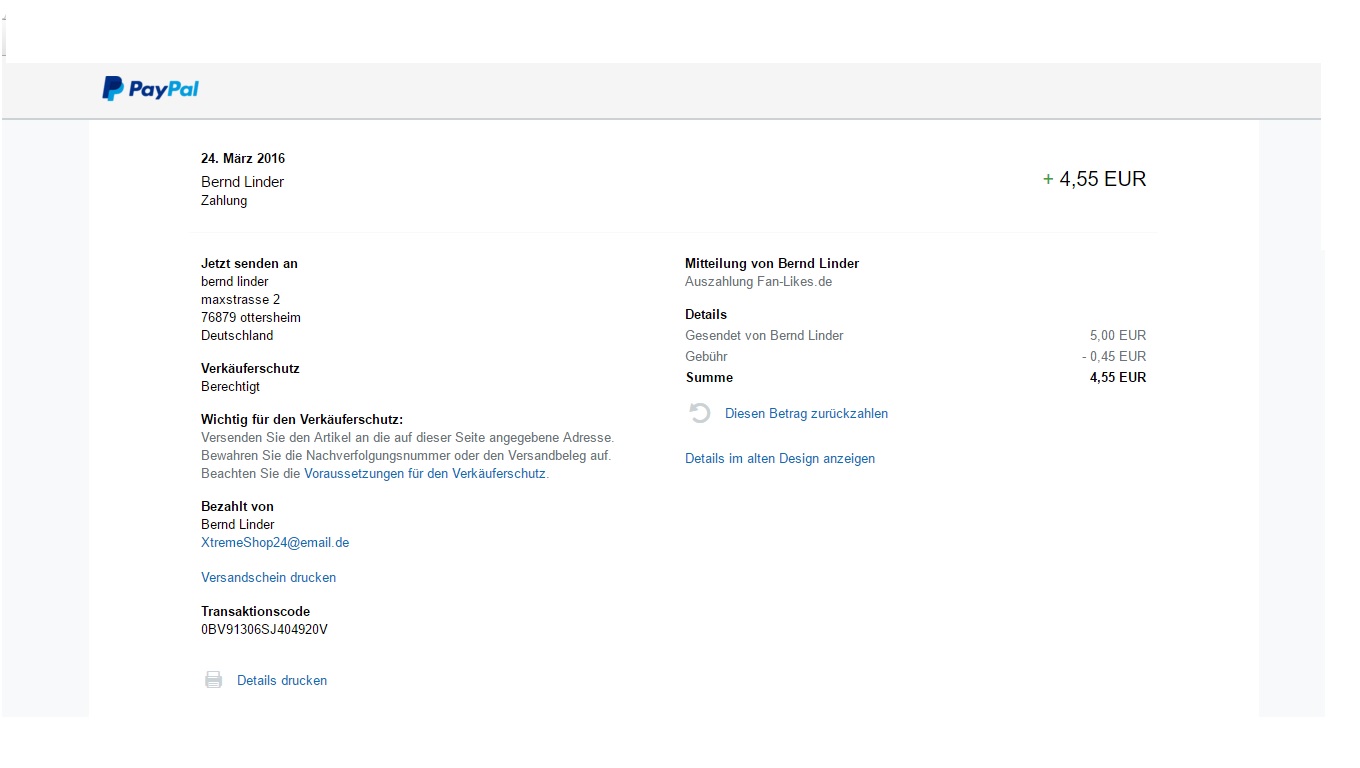Click the 'Details drucken' link text
This screenshot has width=1360, height=768.
pyautogui.click(x=282, y=680)
